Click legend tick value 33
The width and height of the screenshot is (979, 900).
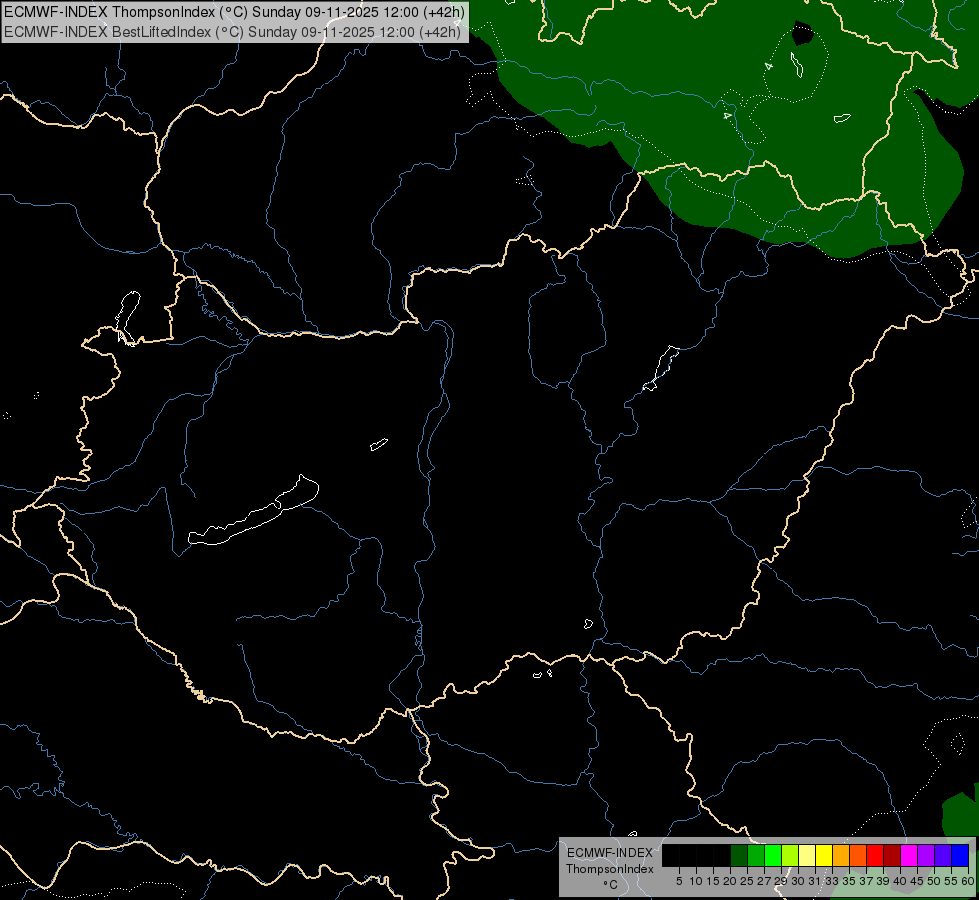pyautogui.click(x=832, y=881)
